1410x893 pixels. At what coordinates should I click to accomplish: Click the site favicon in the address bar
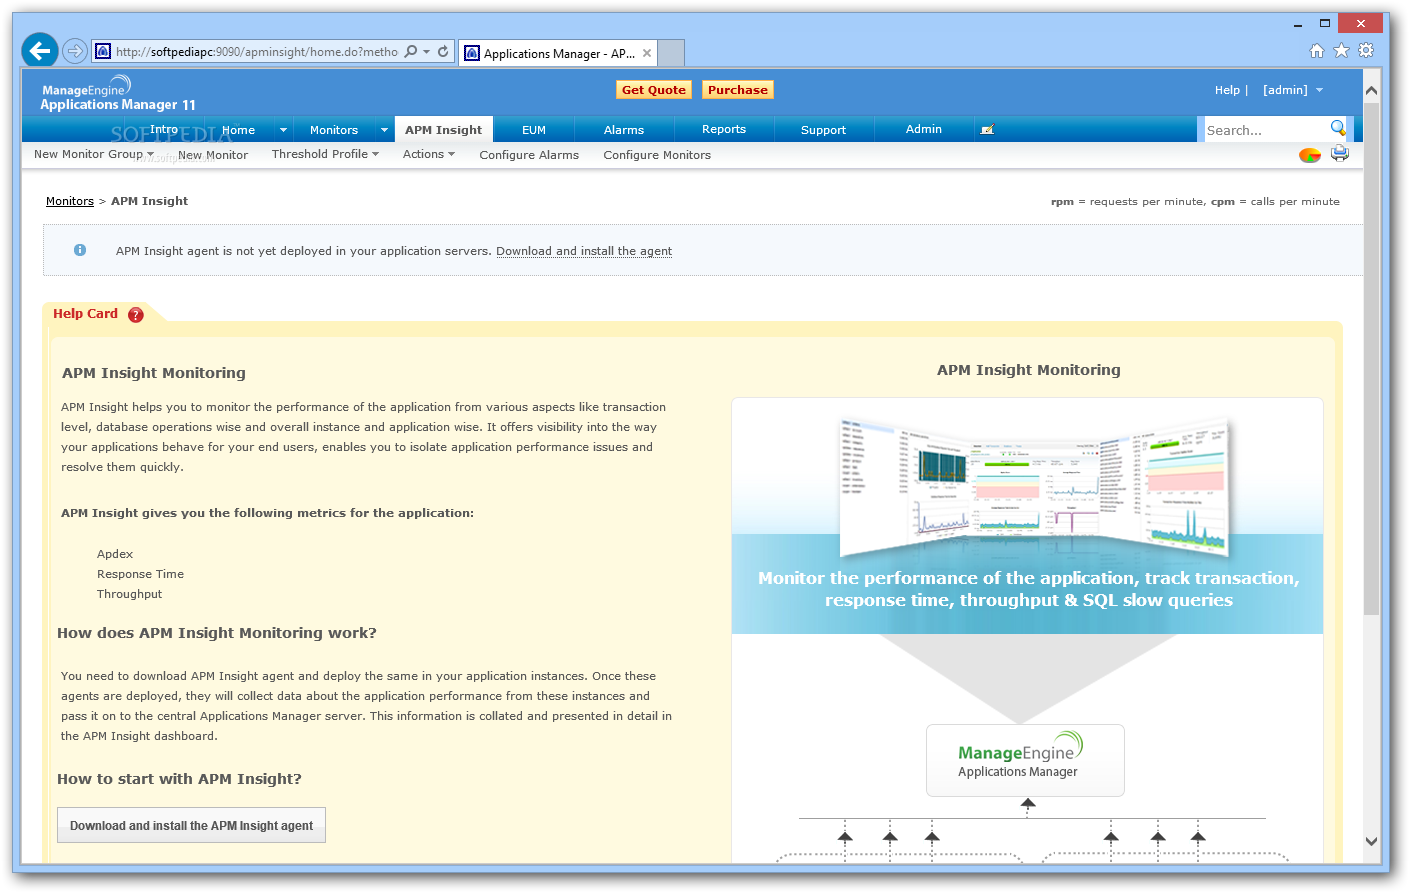pyautogui.click(x=102, y=51)
